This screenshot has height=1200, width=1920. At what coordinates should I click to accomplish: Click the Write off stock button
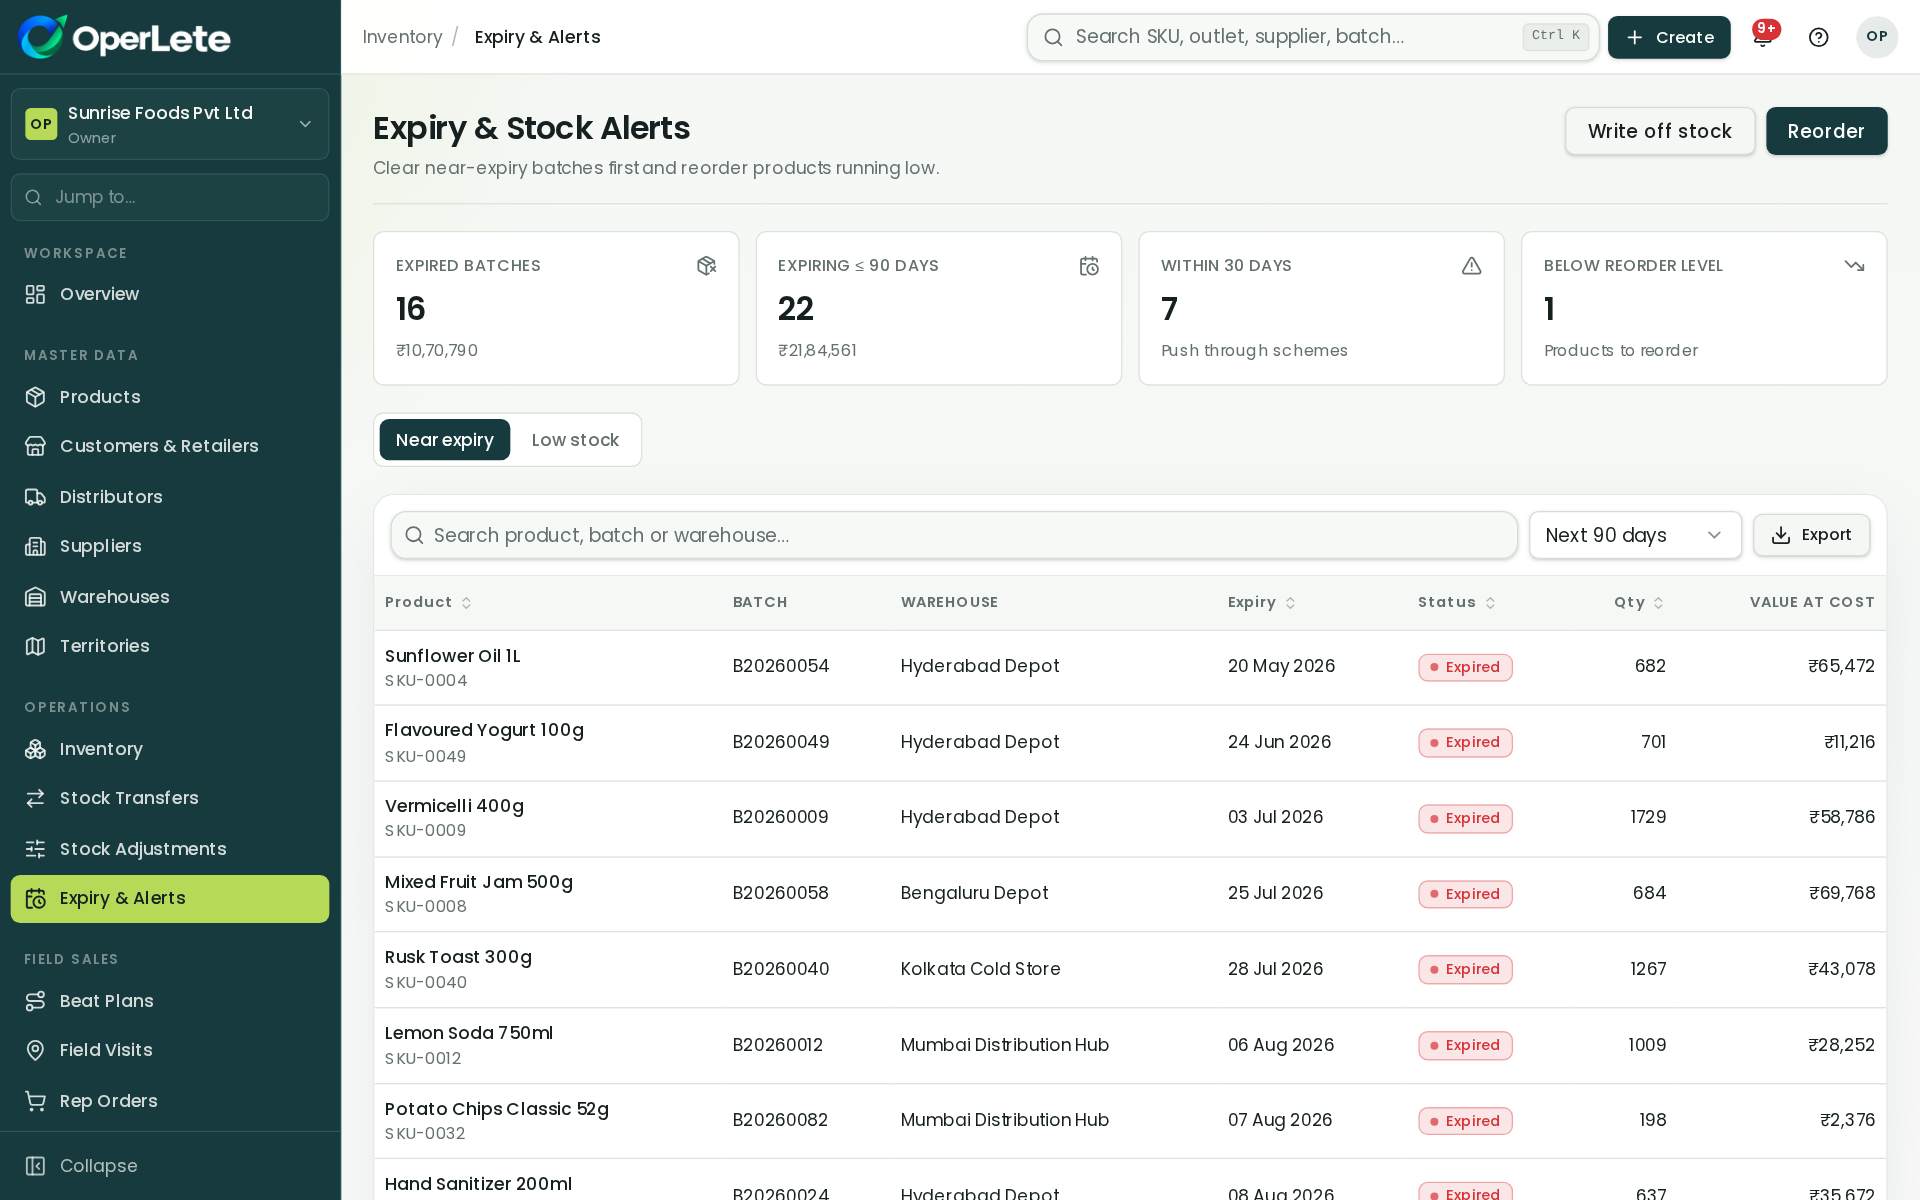1660,131
